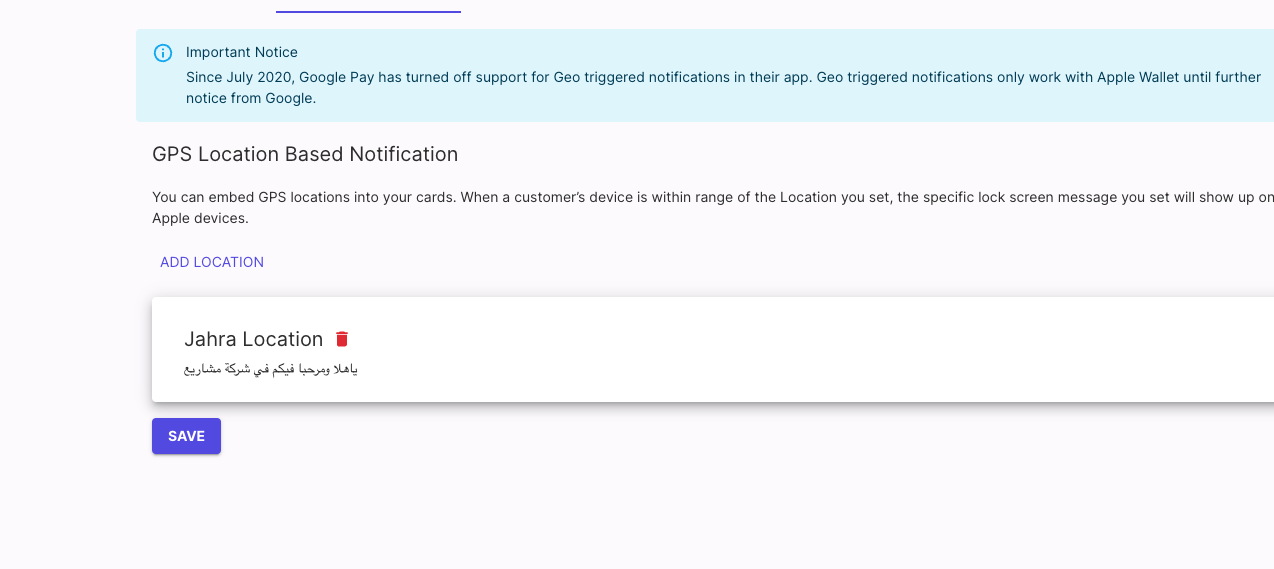Delete the Jahra Location entry via trash icon
1274x569 pixels.
(x=342, y=339)
